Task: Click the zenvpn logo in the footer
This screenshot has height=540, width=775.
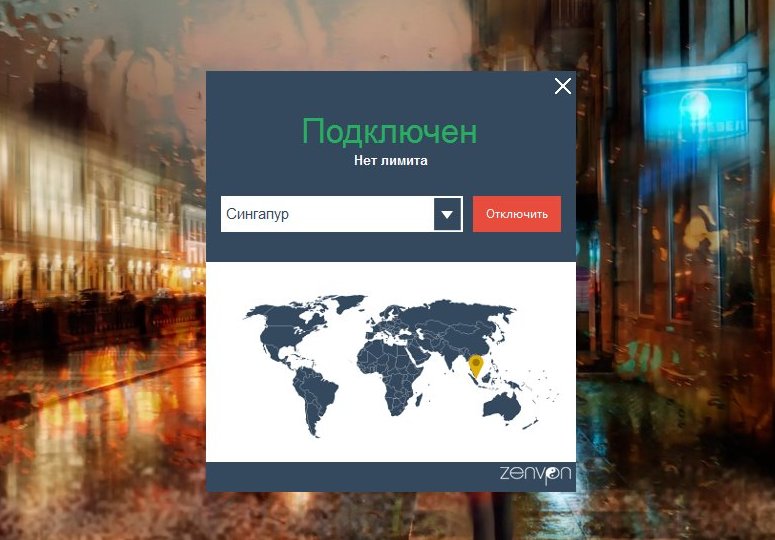Action: pos(535,474)
